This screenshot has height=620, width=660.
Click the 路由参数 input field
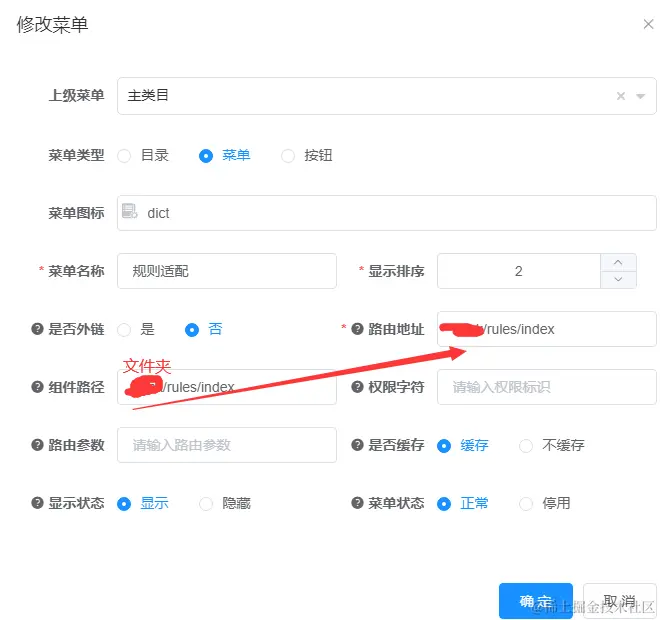point(227,445)
